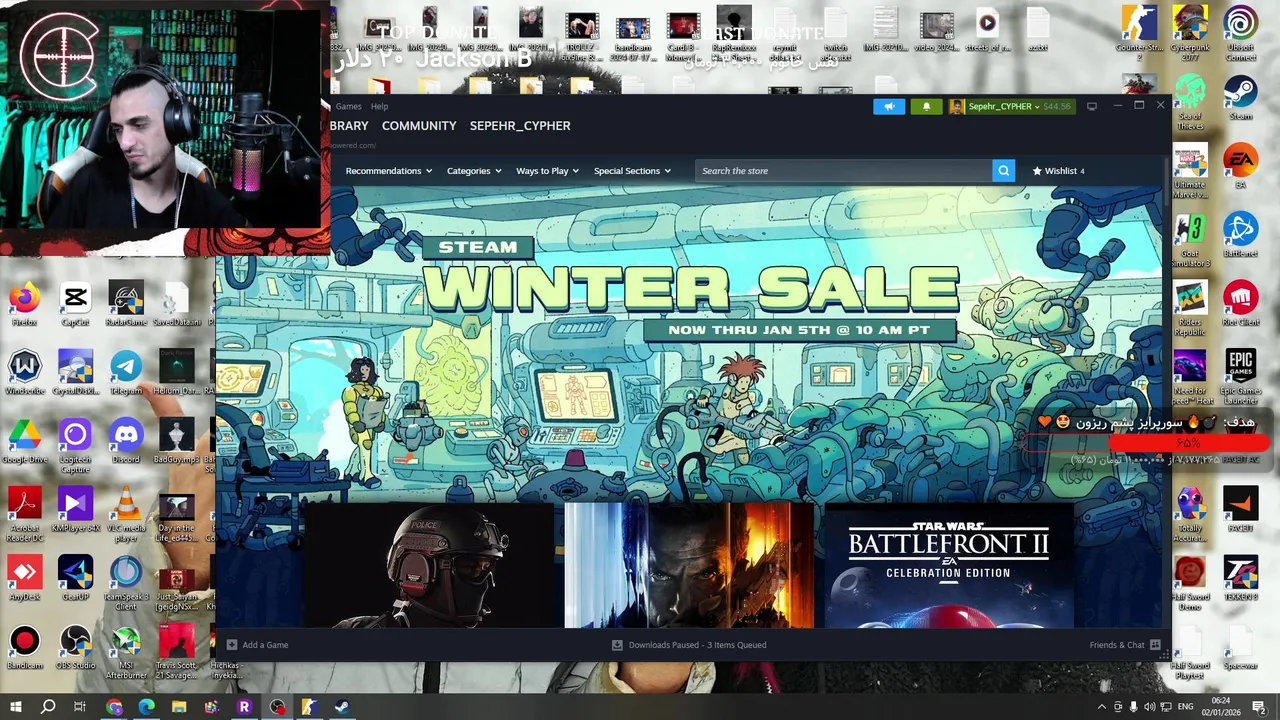The width and height of the screenshot is (1280, 720).
Task: Switch to the COMMUNITY tab
Action: click(x=419, y=126)
